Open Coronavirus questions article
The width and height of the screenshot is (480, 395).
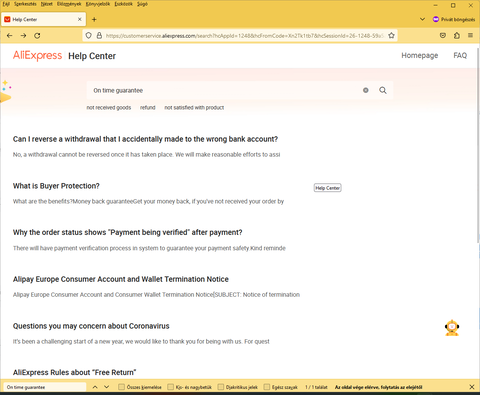coord(91,326)
